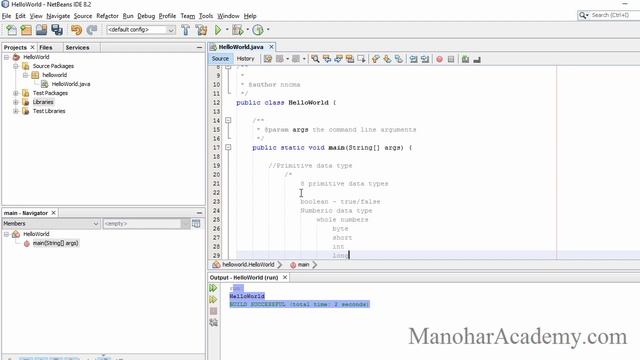Click the Clean and Build Project icon
The width and height of the screenshot is (640, 360).
(201, 30)
